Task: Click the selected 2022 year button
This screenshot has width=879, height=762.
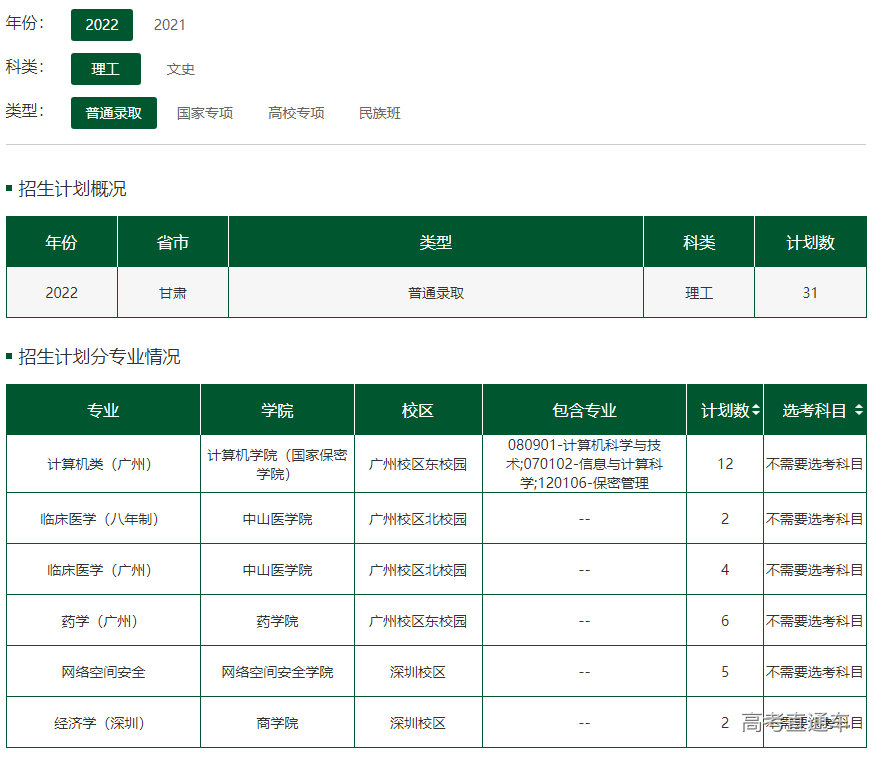Action: pos(102,23)
